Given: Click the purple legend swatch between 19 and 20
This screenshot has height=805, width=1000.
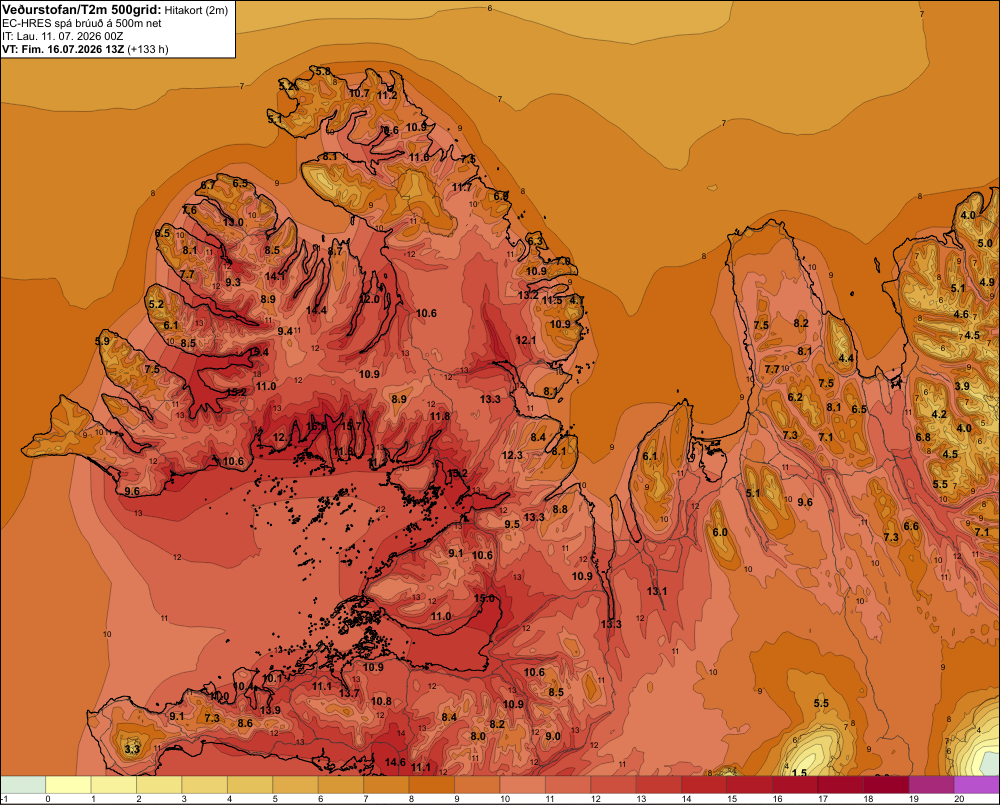Looking at the screenshot, I should tap(931, 785).
